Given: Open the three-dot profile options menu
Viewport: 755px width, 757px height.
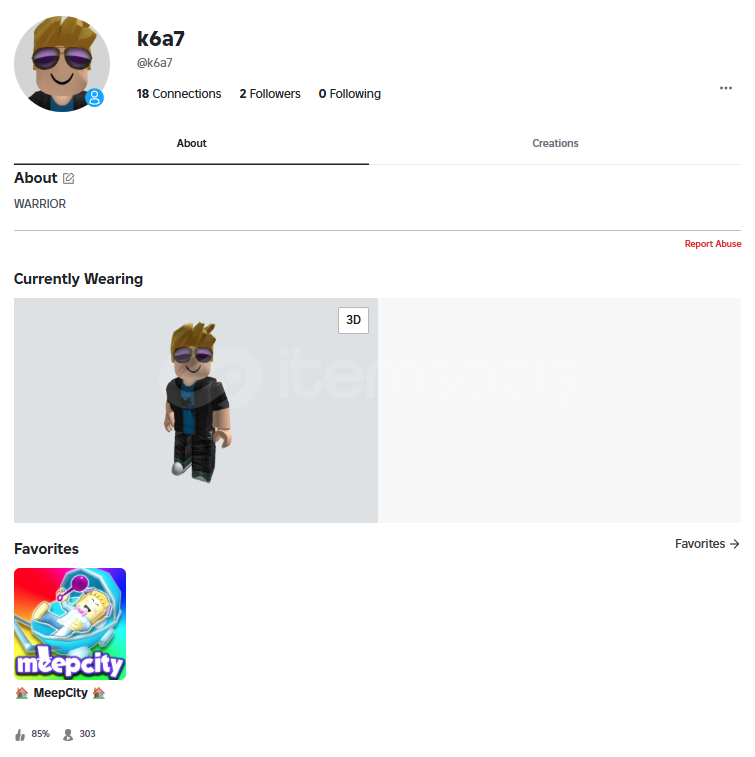Looking at the screenshot, I should click(726, 88).
